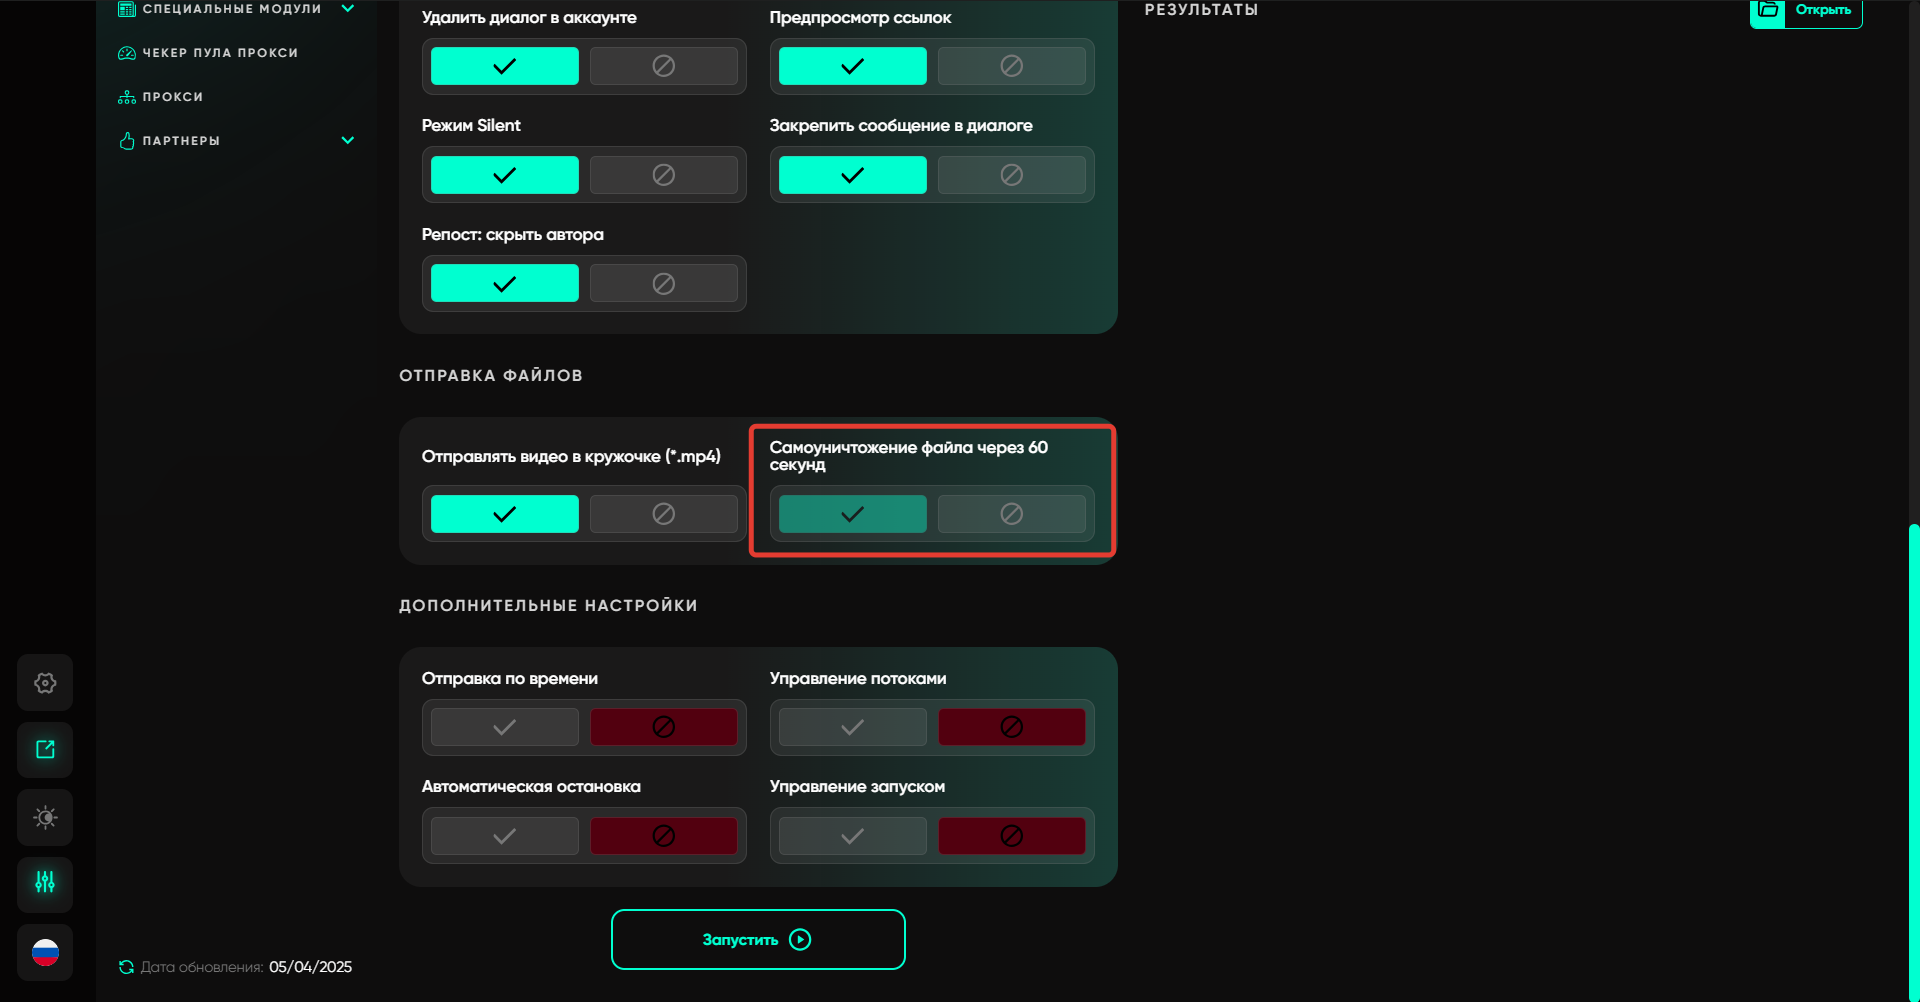The width and height of the screenshot is (1920, 1002).
Task: Click the external link sidebar icon
Action: [x=45, y=750]
